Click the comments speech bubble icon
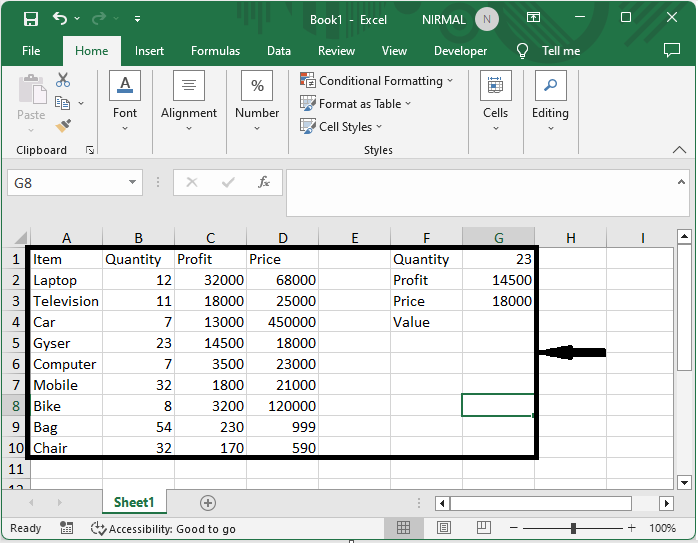This screenshot has width=698, height=543. (672, 51)
